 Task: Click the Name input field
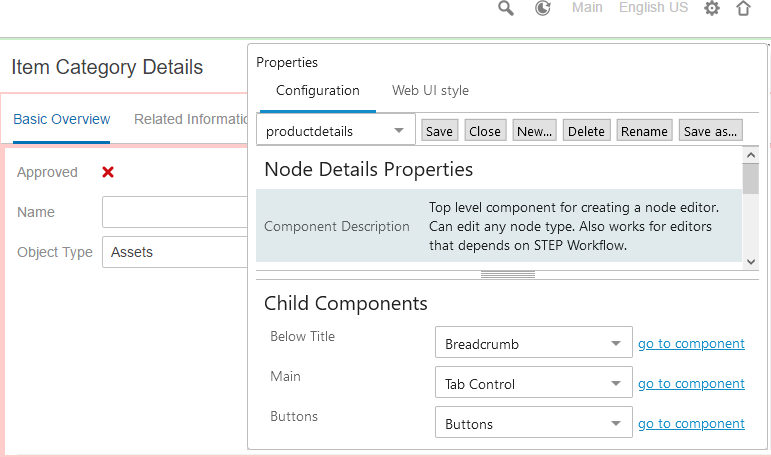(x=175, y=212)
